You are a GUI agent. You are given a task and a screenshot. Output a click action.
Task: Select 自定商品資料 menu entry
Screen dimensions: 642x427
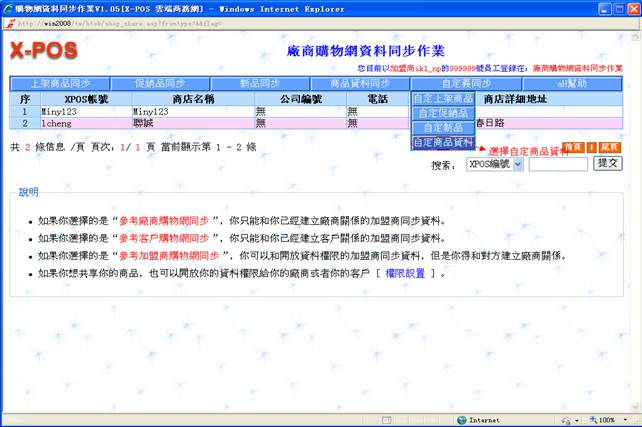click(443, 143)
